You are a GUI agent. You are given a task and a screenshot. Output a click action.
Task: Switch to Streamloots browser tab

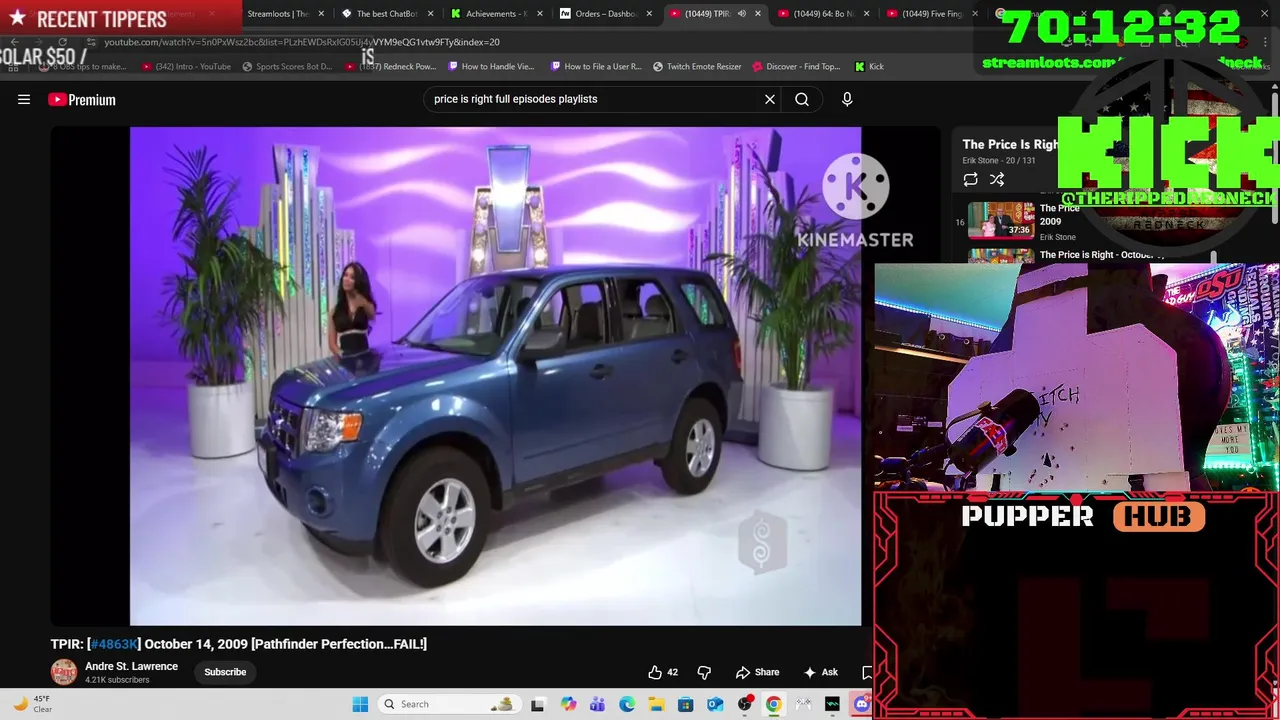point(278,14)
